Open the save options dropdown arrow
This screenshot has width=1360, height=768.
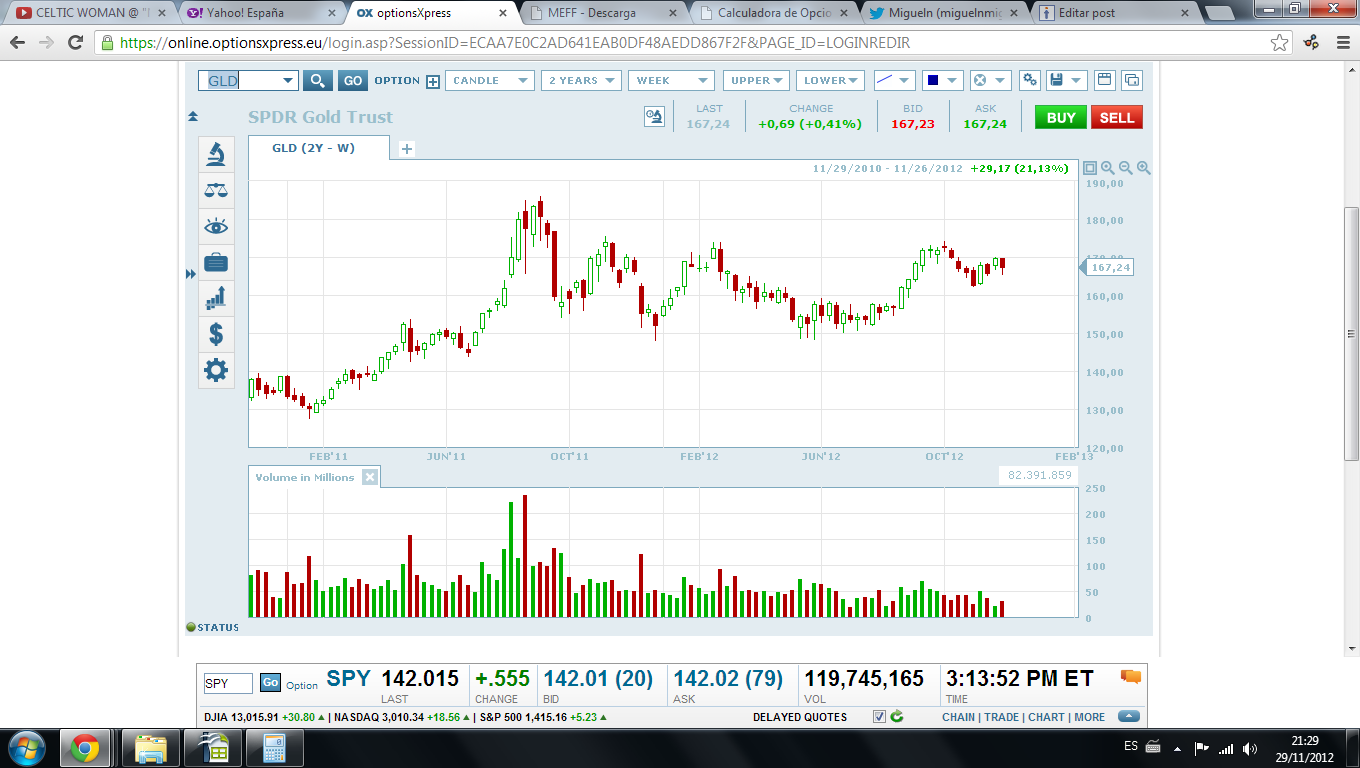click(1077, 81)
